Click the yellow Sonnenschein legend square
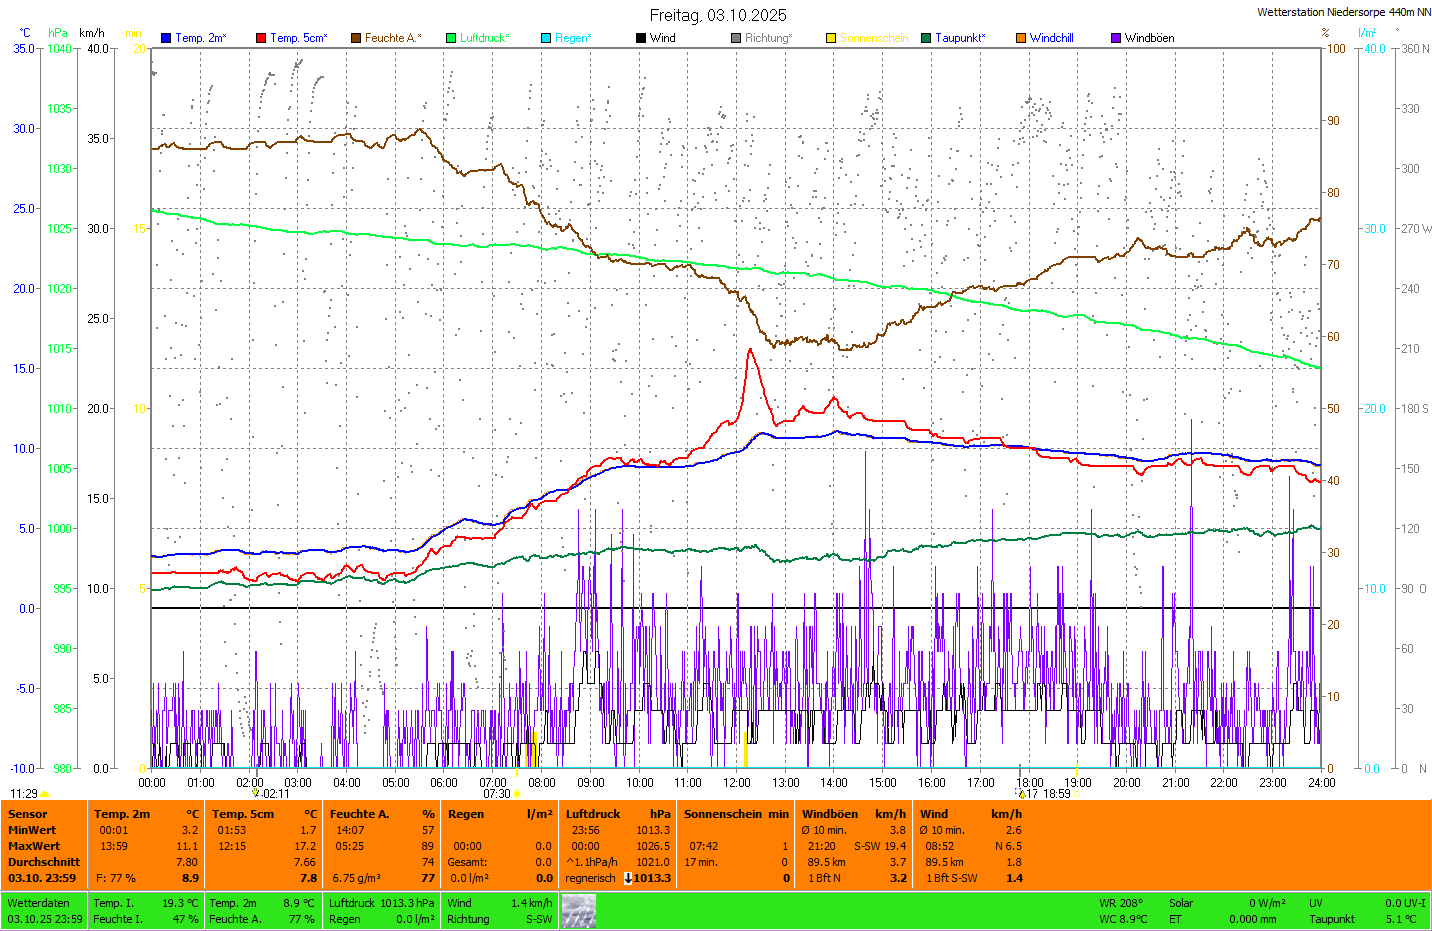The image size is (1432, 931). [x=831, y=38]
